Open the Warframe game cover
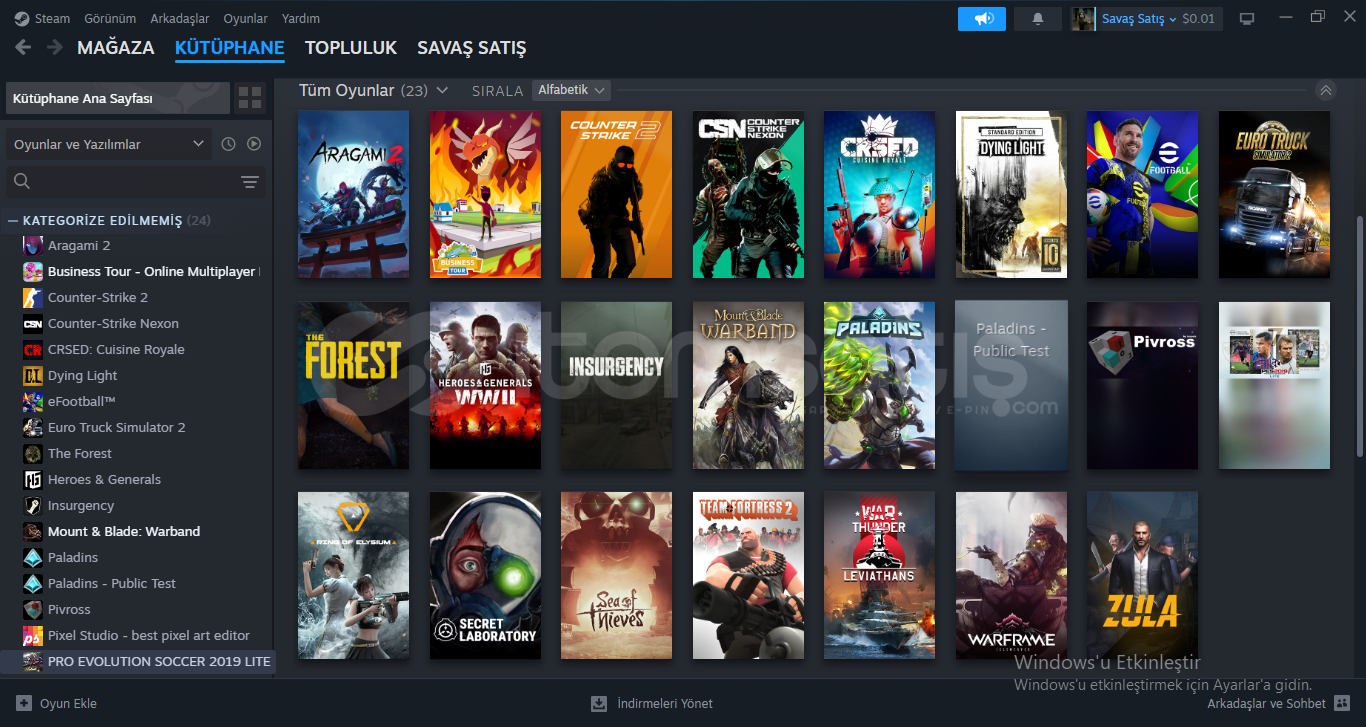Image resolution: width=1366 pixels, height=727 pixels. click(1011, 575)
